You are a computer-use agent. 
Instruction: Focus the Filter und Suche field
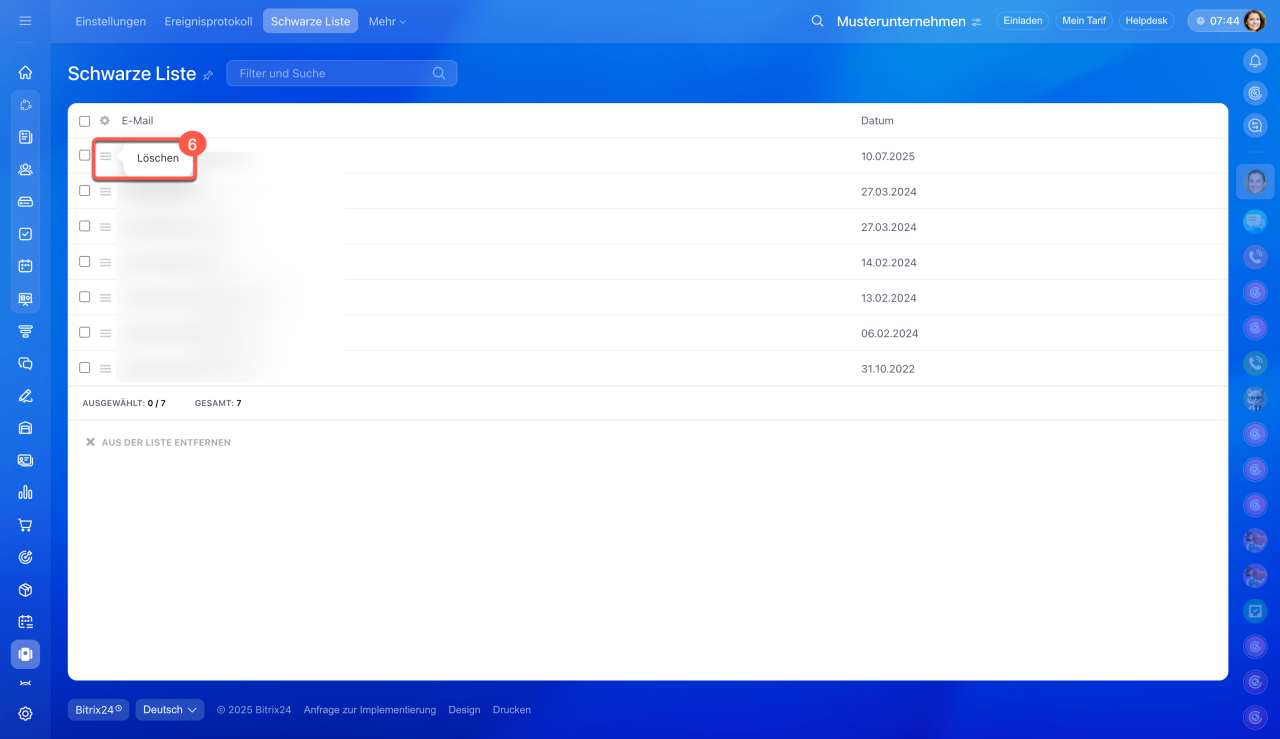point(342,73)
